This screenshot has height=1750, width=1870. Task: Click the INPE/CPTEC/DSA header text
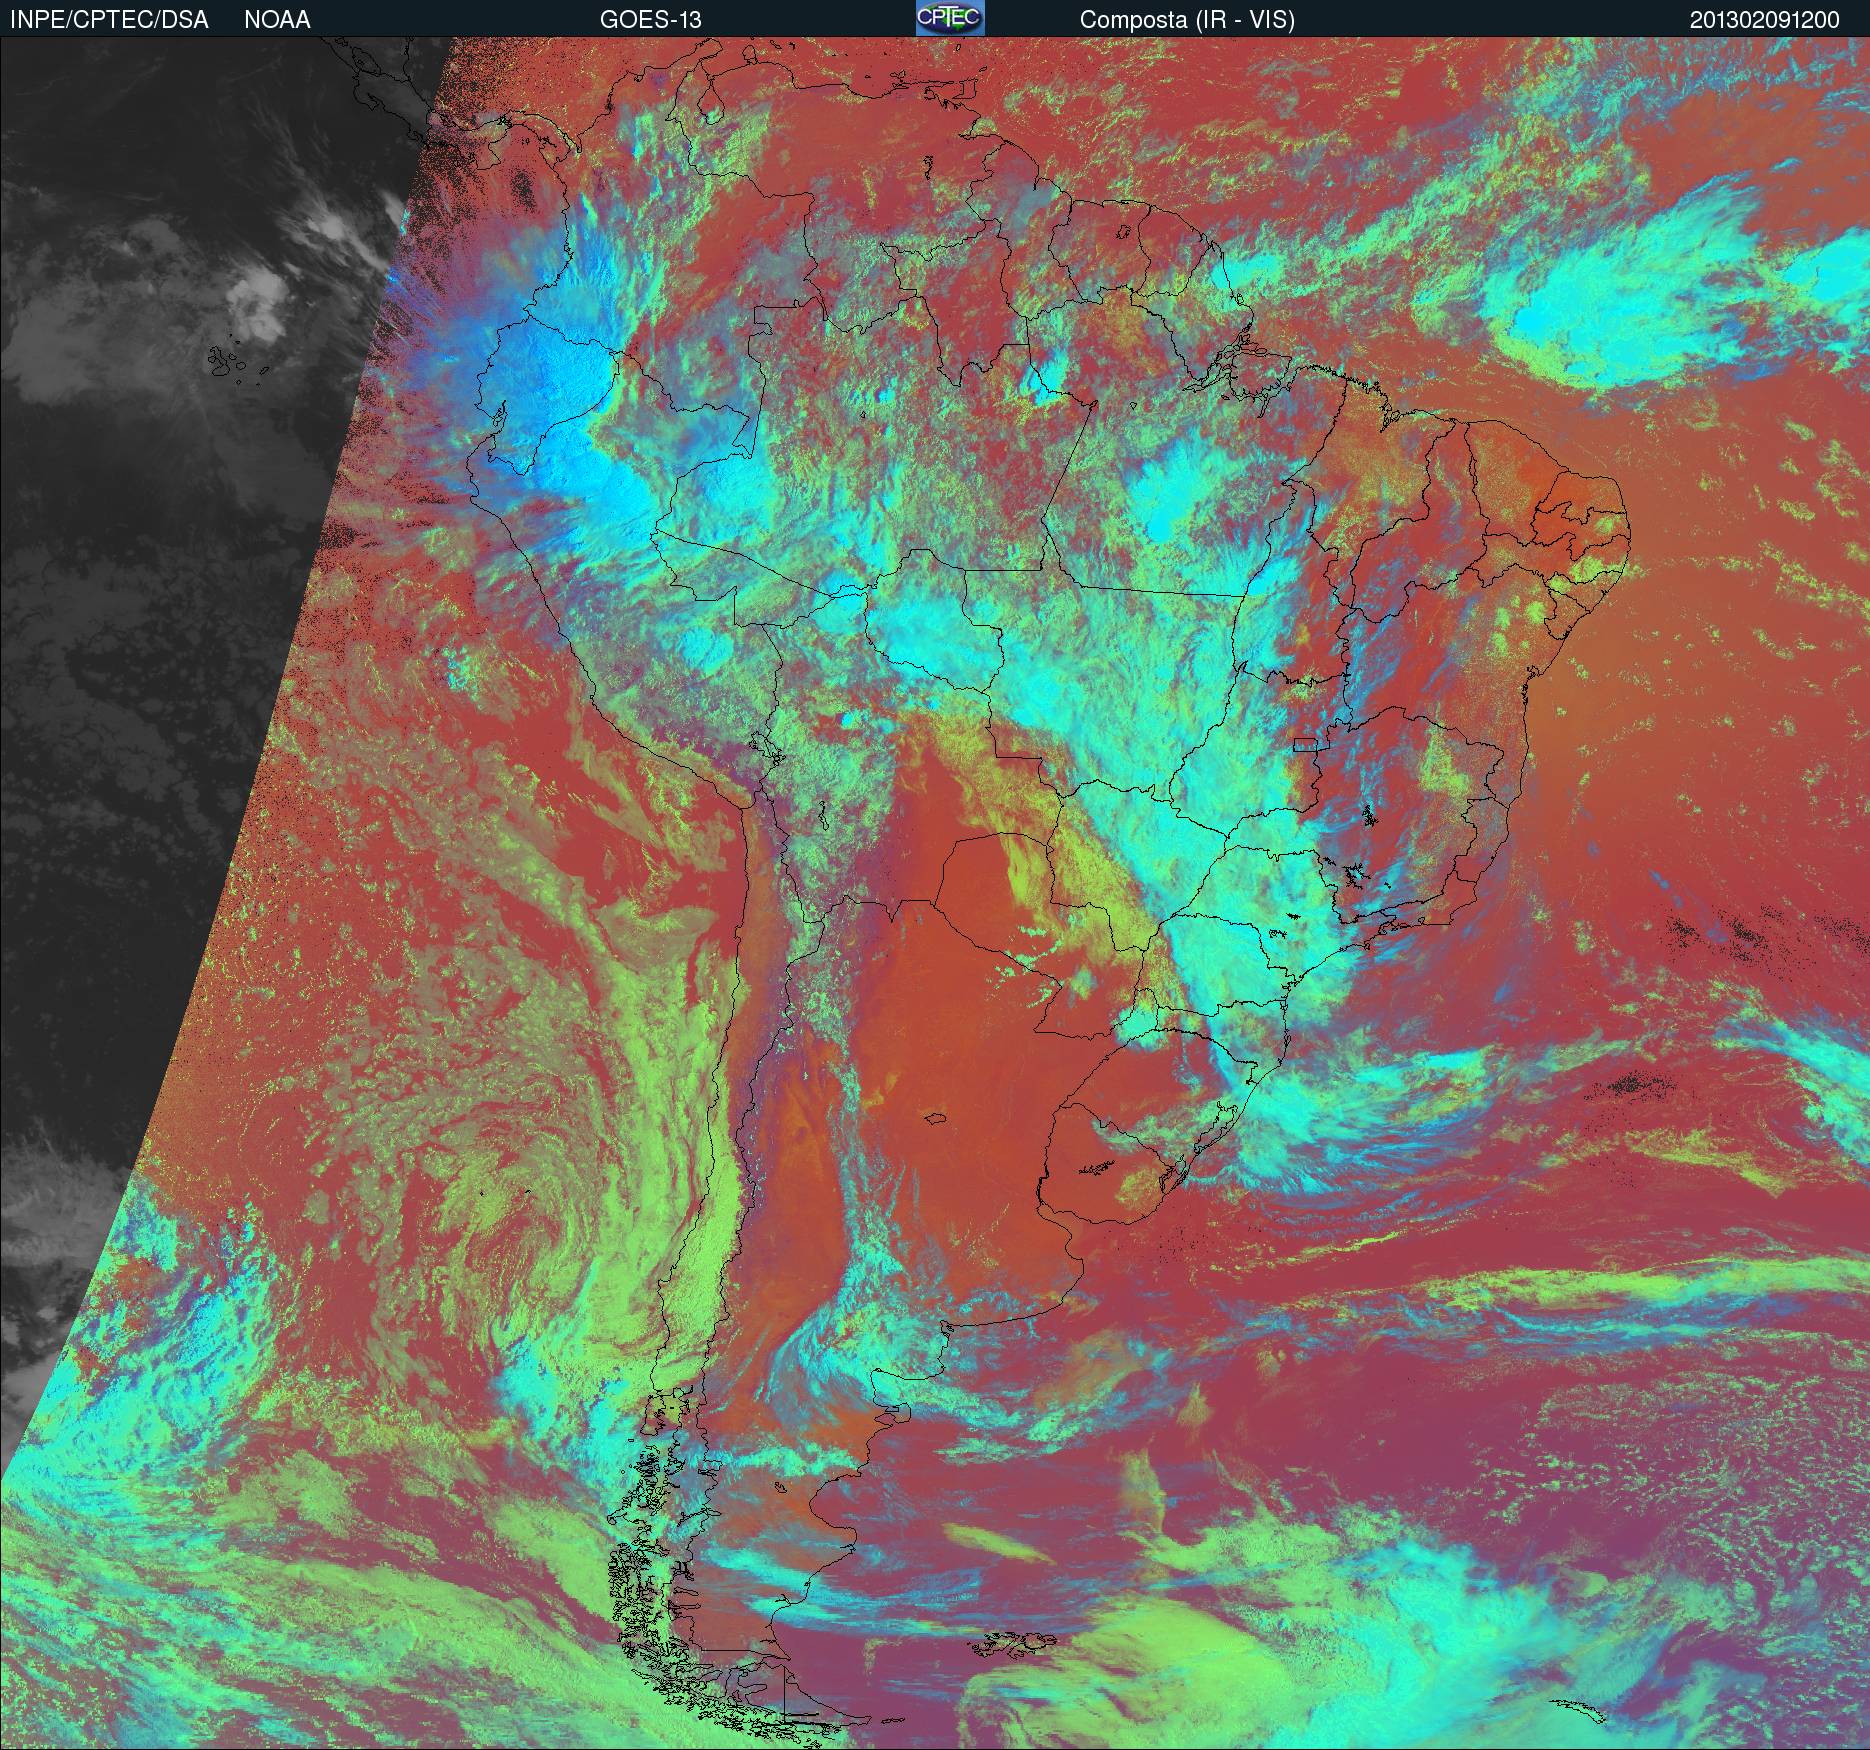coord(109,20)
